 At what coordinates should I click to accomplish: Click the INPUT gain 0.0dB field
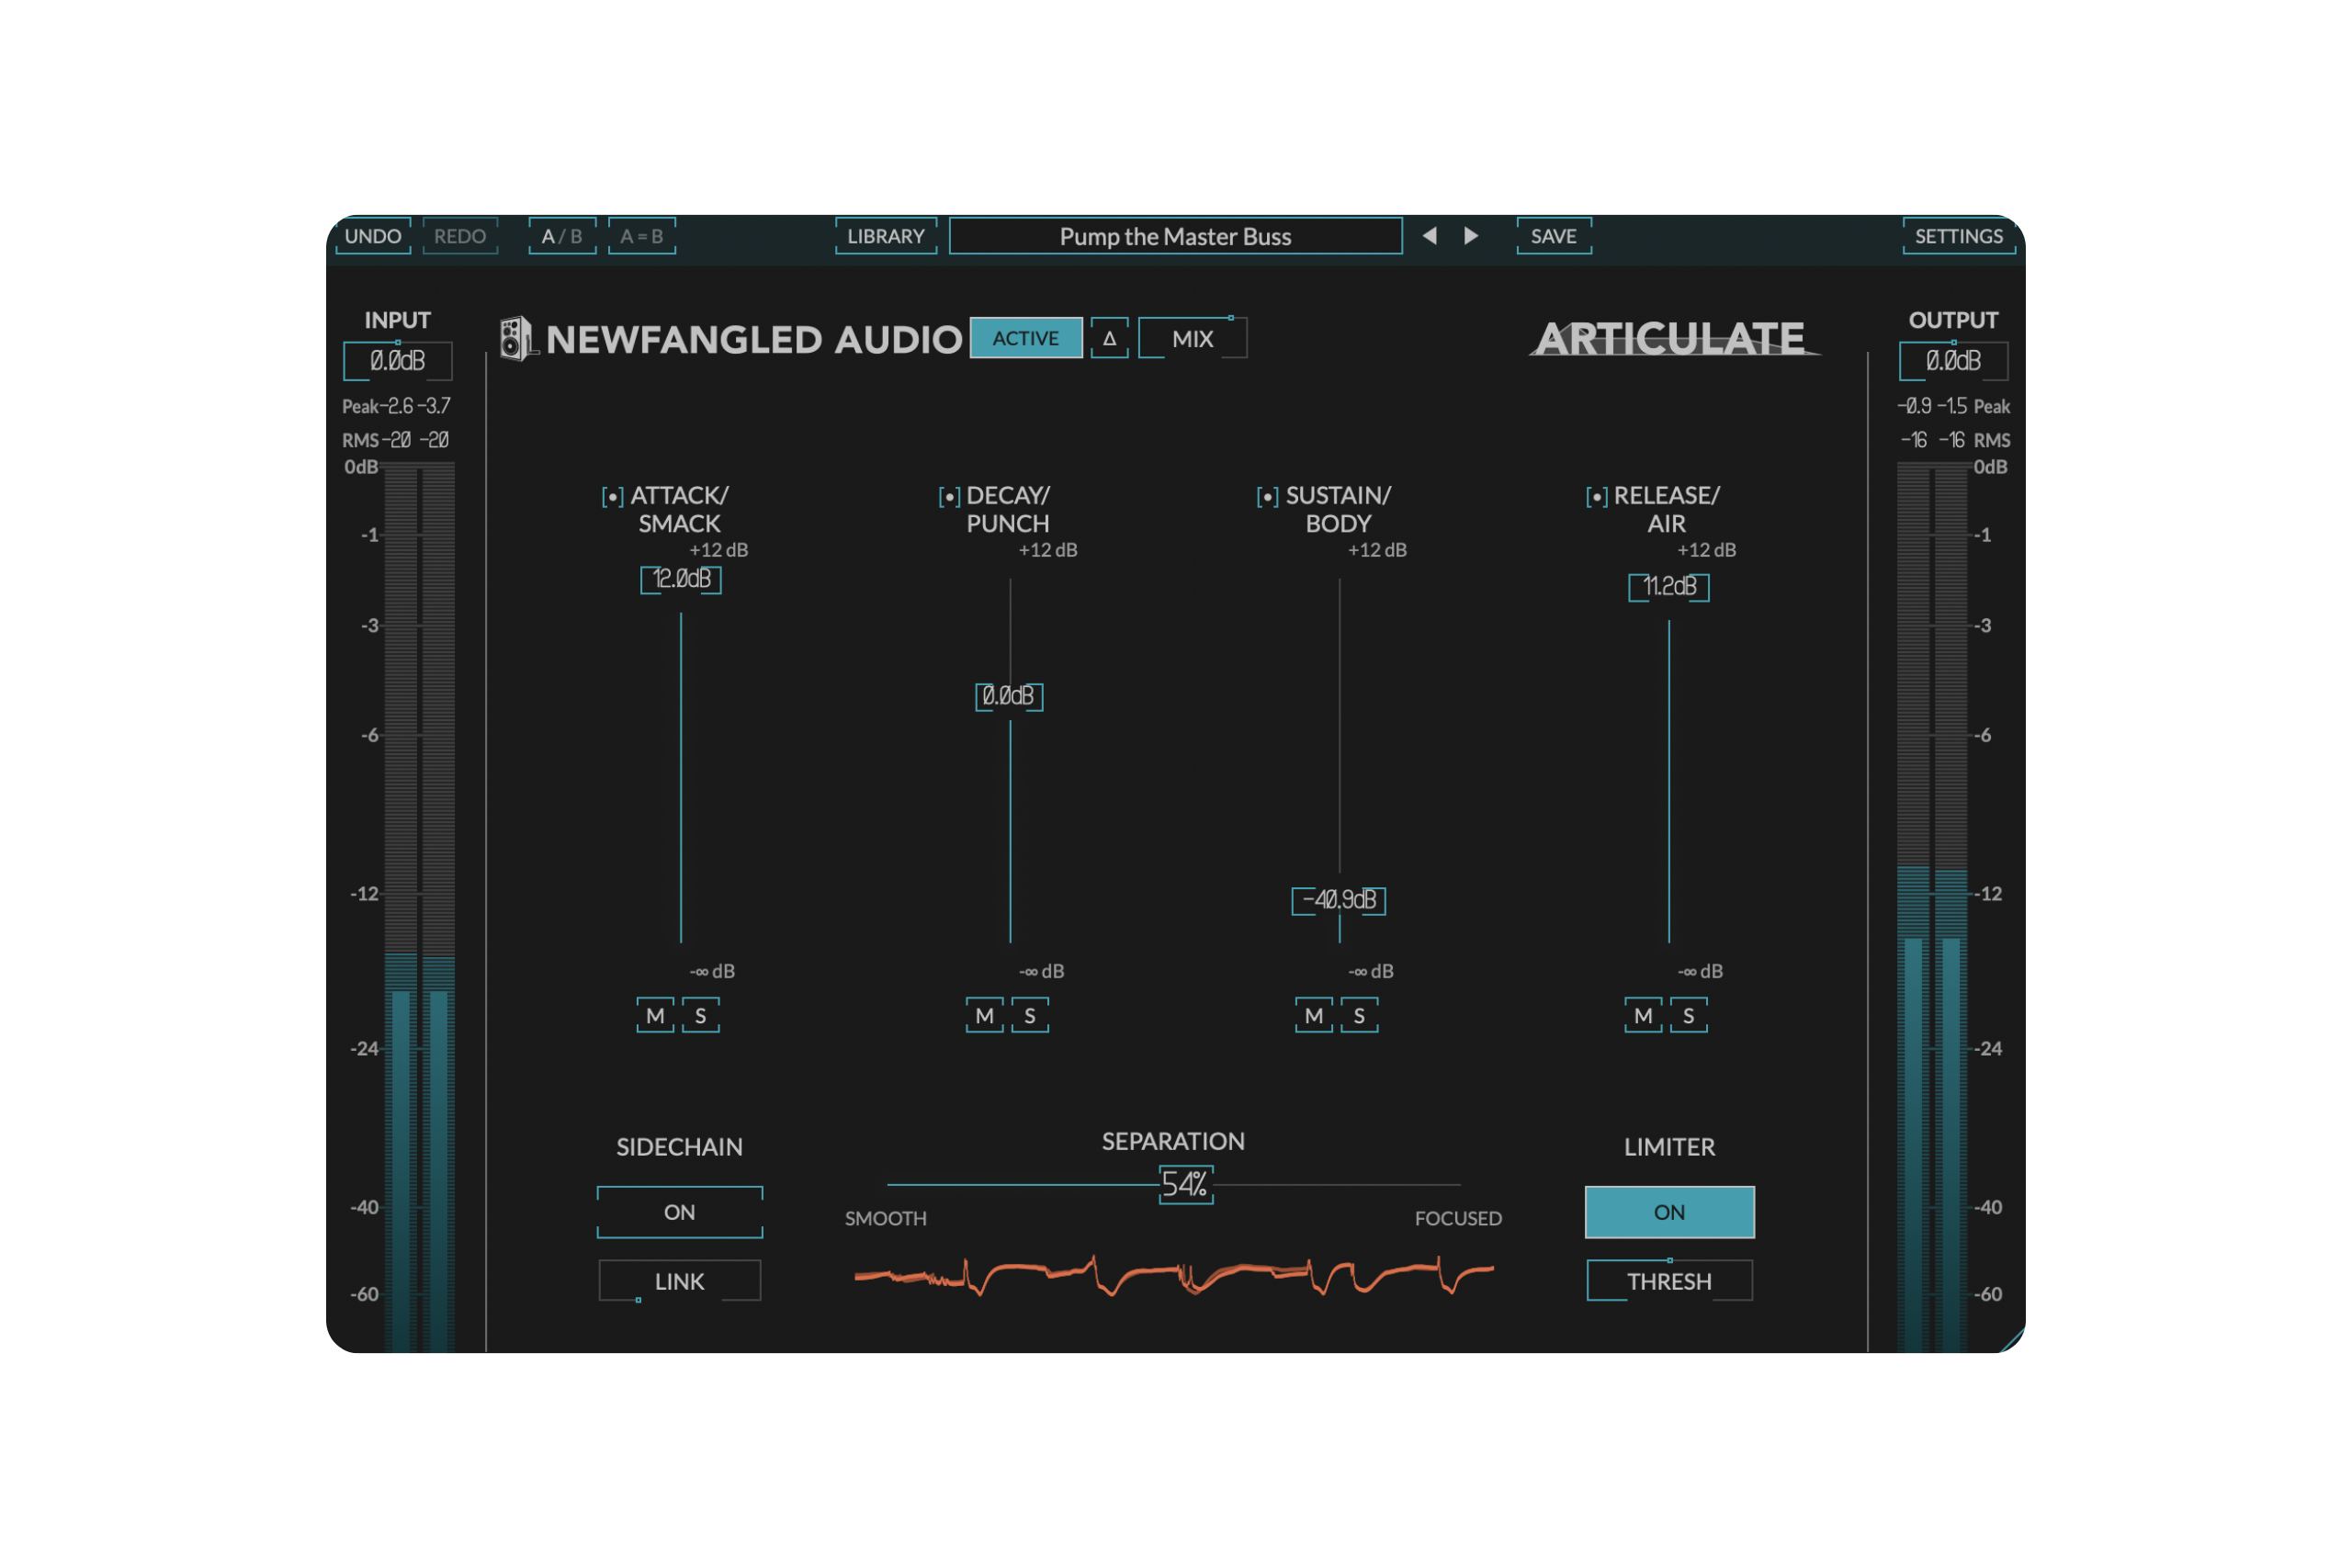point(398,360)
